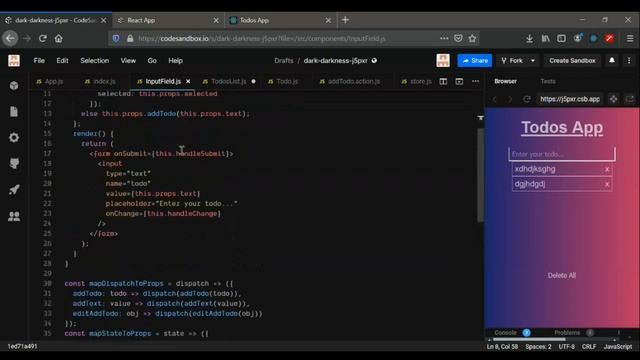Open the configuration gear sidebar icon
The width and height of the screenshot is (640, 360).
14,138
